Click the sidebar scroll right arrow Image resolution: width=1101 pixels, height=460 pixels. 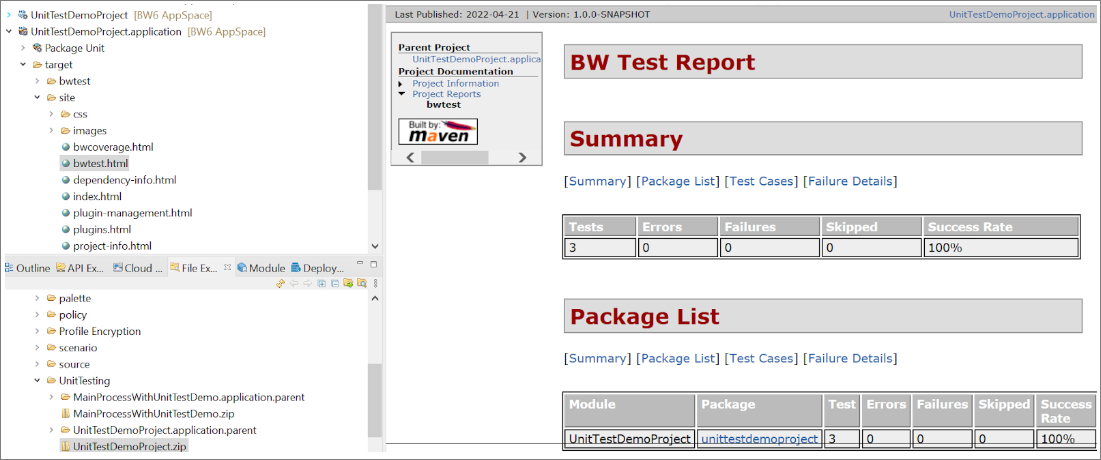[522, 158]
